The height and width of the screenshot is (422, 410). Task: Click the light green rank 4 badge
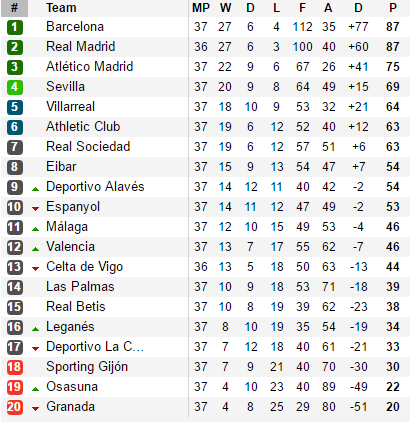[x=15, y=87]
